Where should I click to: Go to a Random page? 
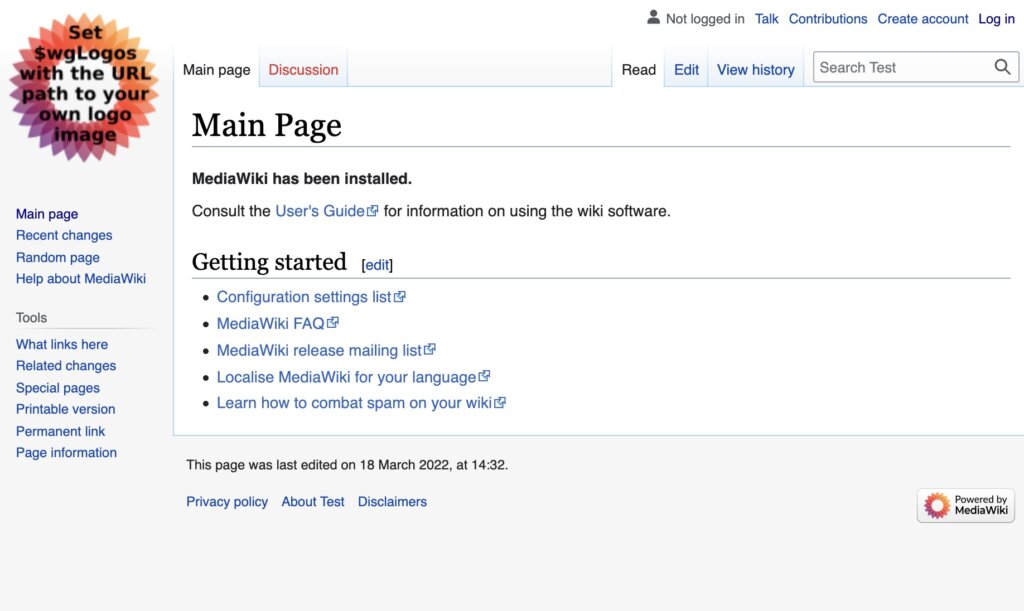tap(58, 257)
